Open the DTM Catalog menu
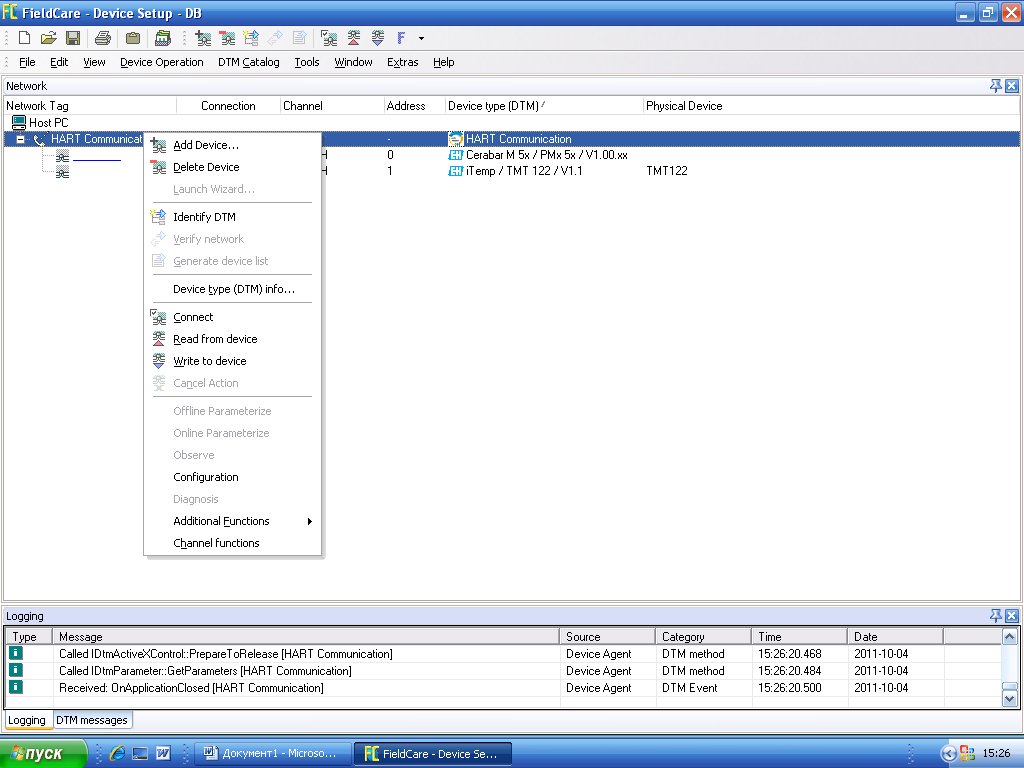The width and height of the screenshot is (1024, 768). point(248,62)
